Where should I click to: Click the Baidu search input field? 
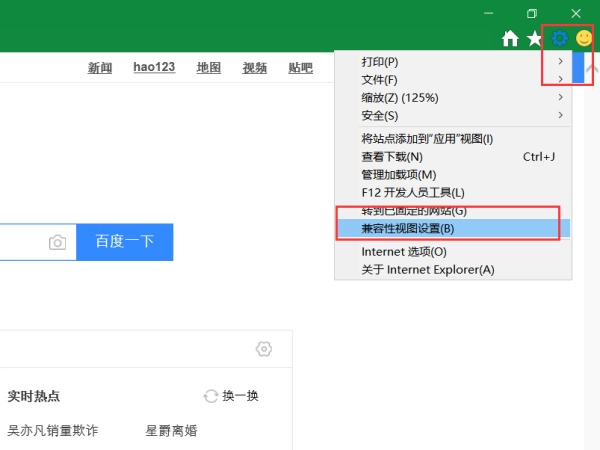[20, 242]
